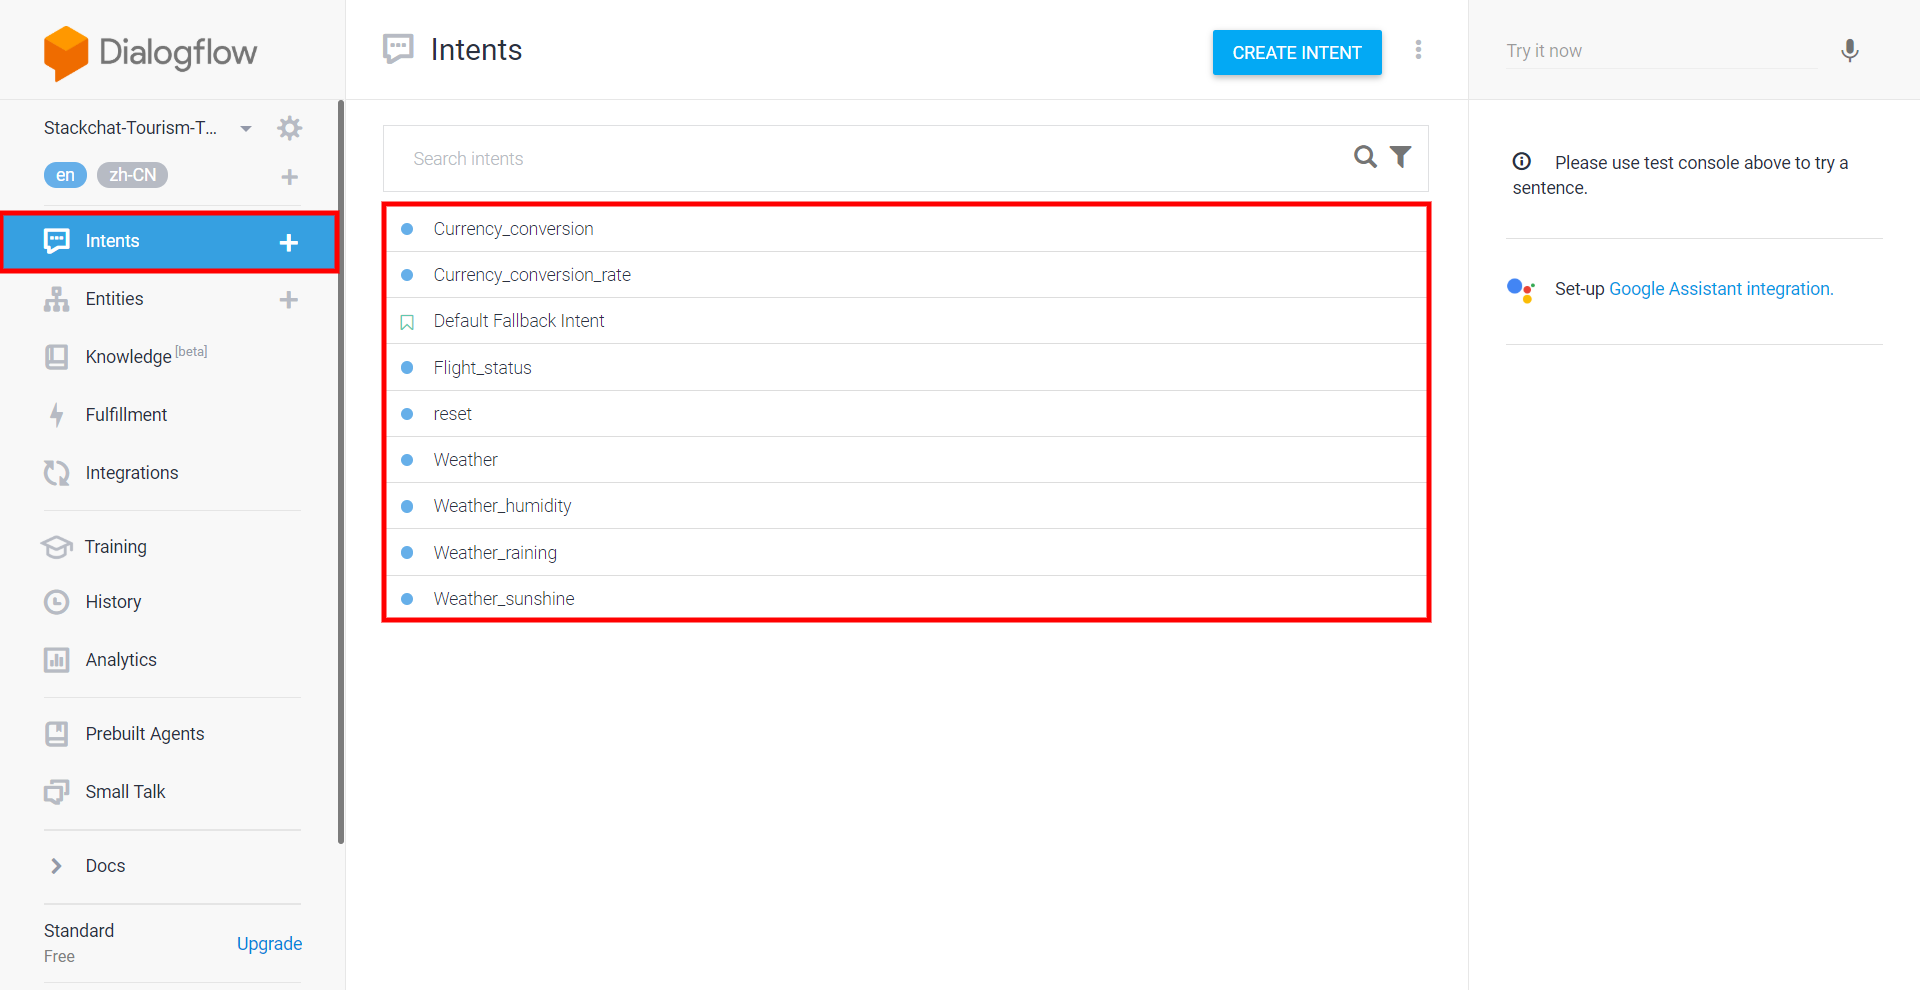Open Small Talk section
1920x990 pixels.
pyautogui.click(x=125, y=792)
